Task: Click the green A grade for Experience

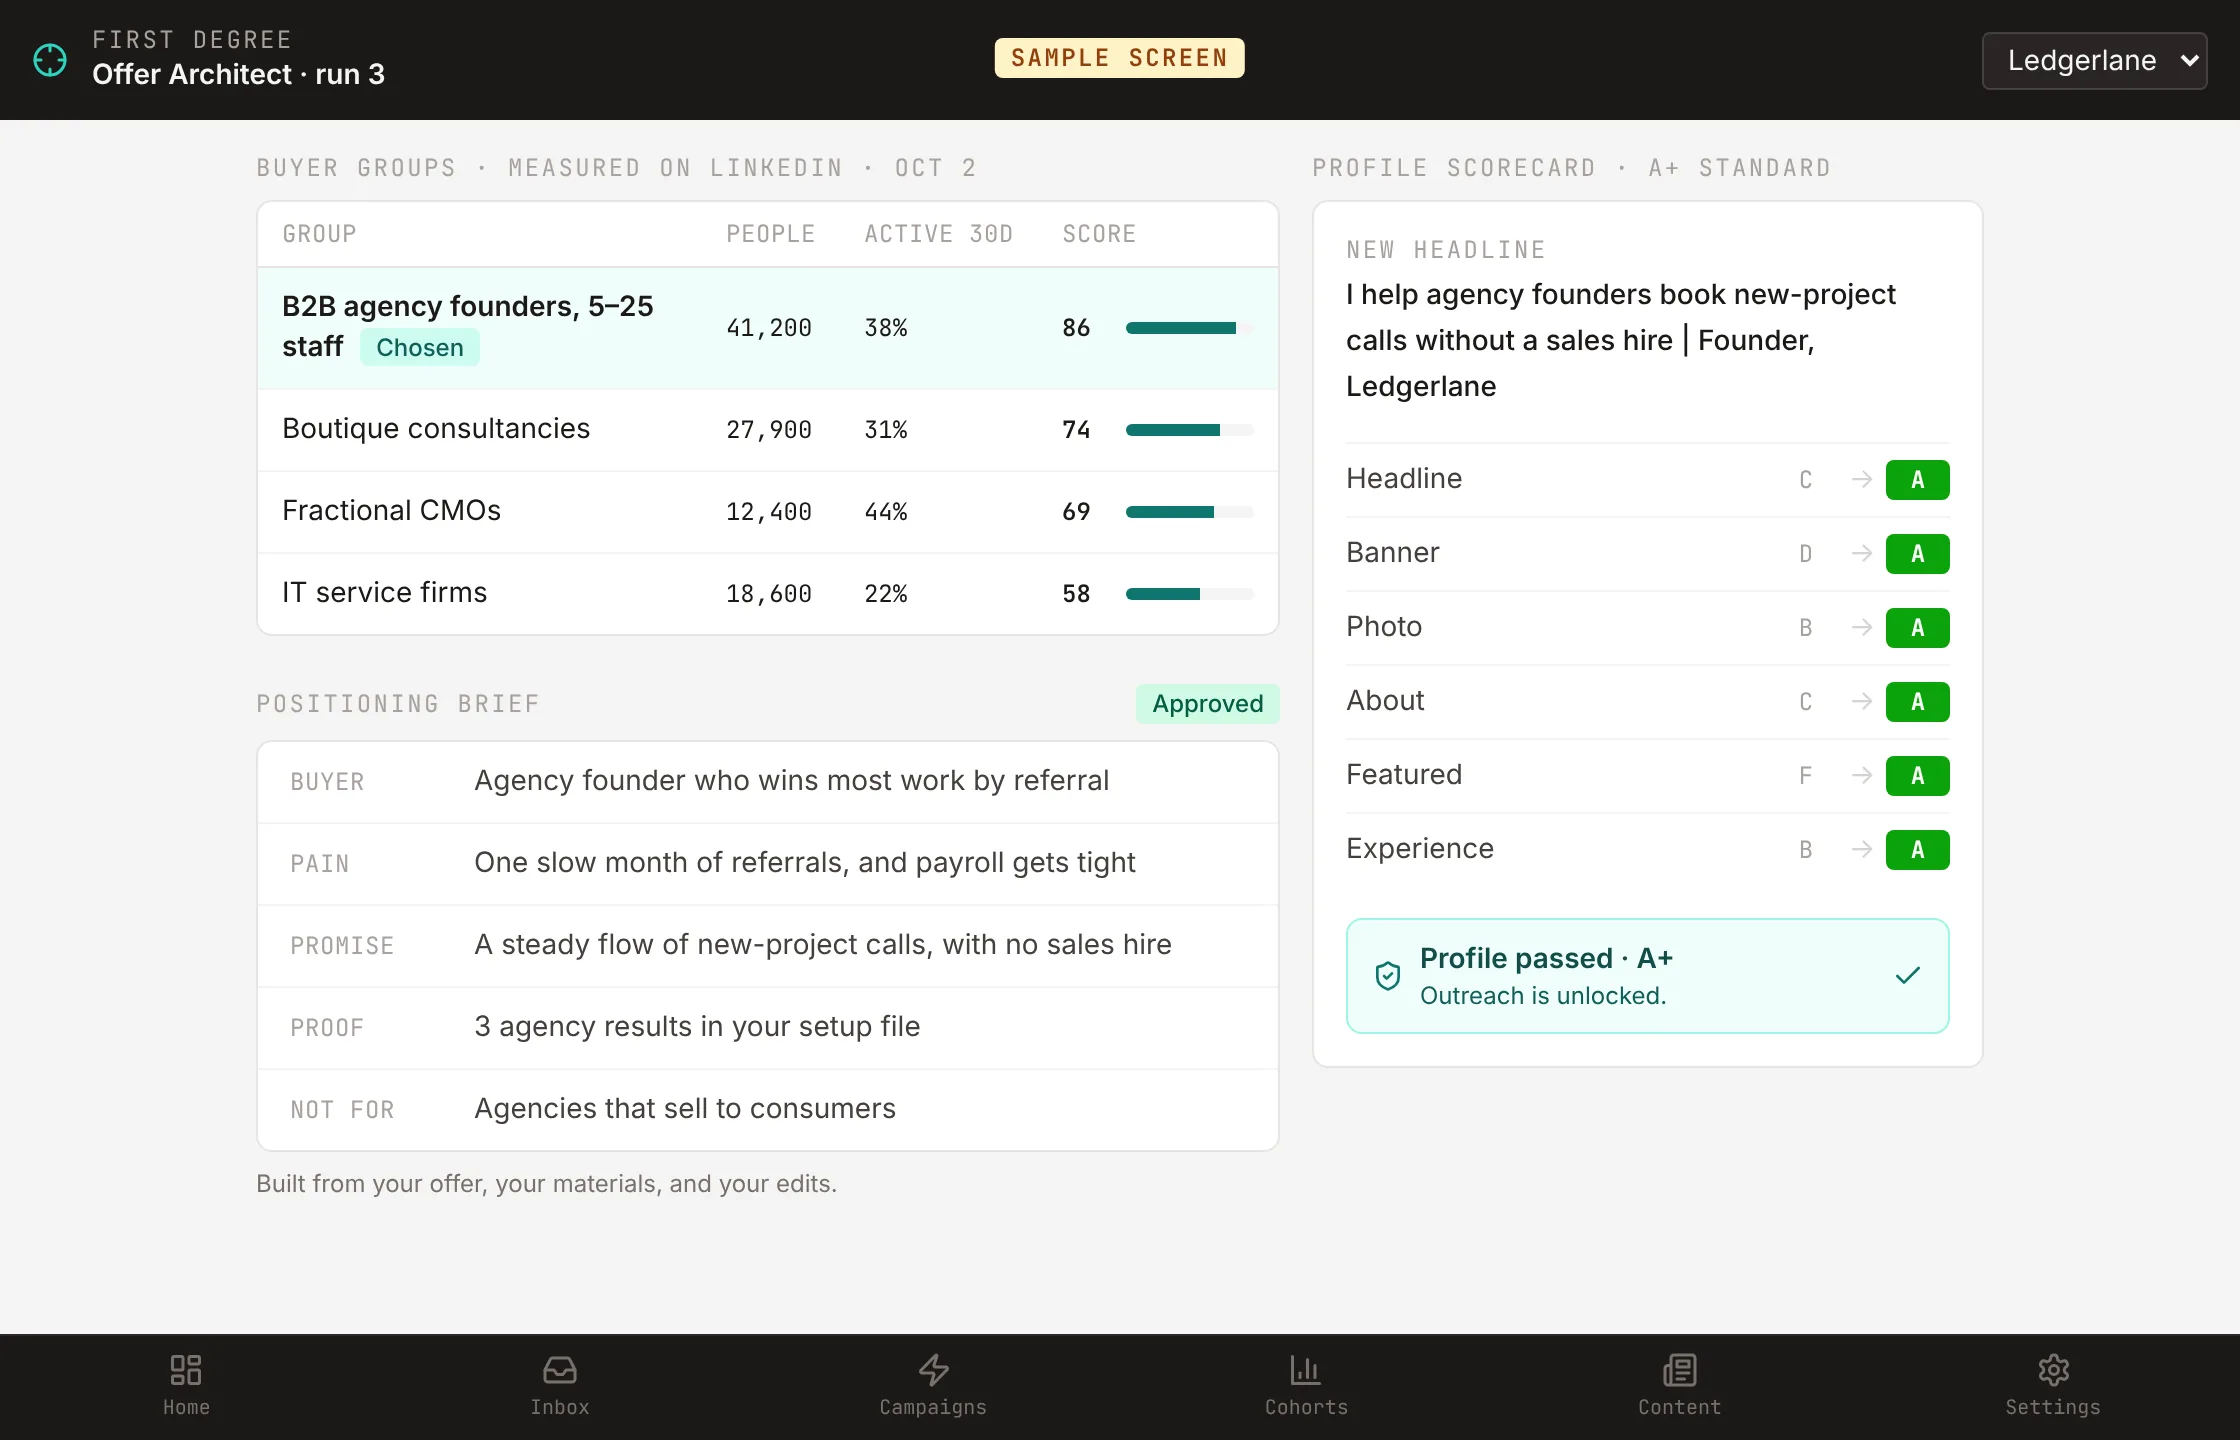Action: tap(1917, 850)
